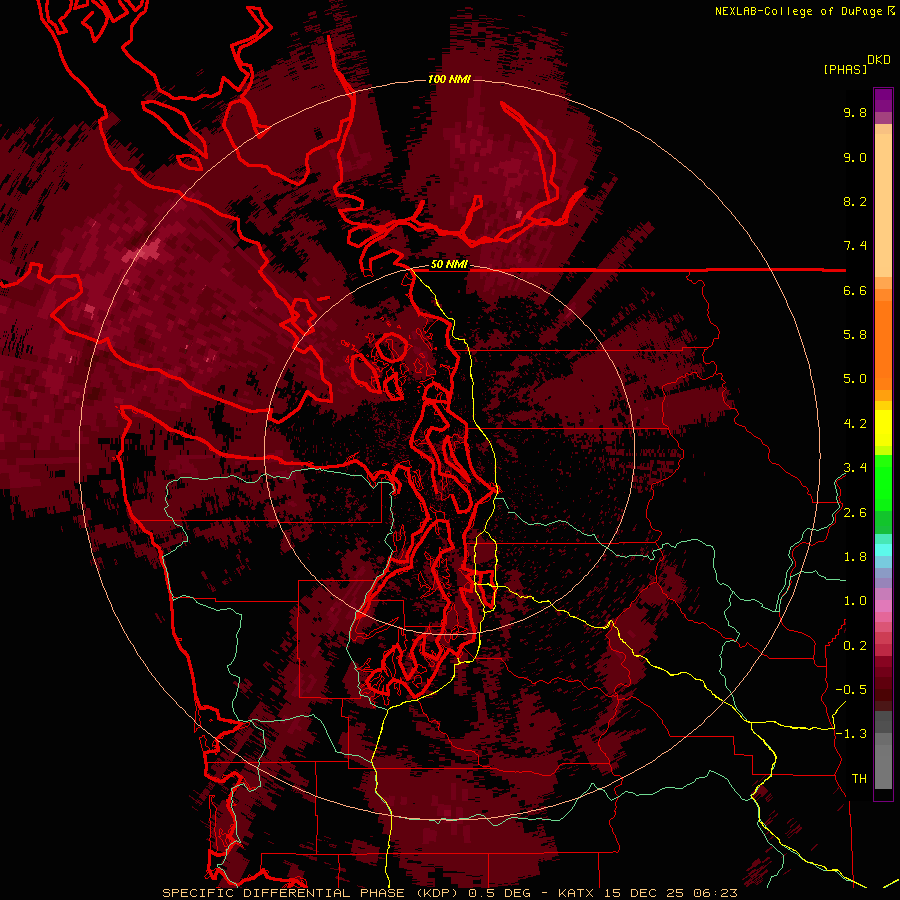Click the 4.2 legend value
Image resolution: width=900 pixels, height=900 pixels.
coord(855,424)
